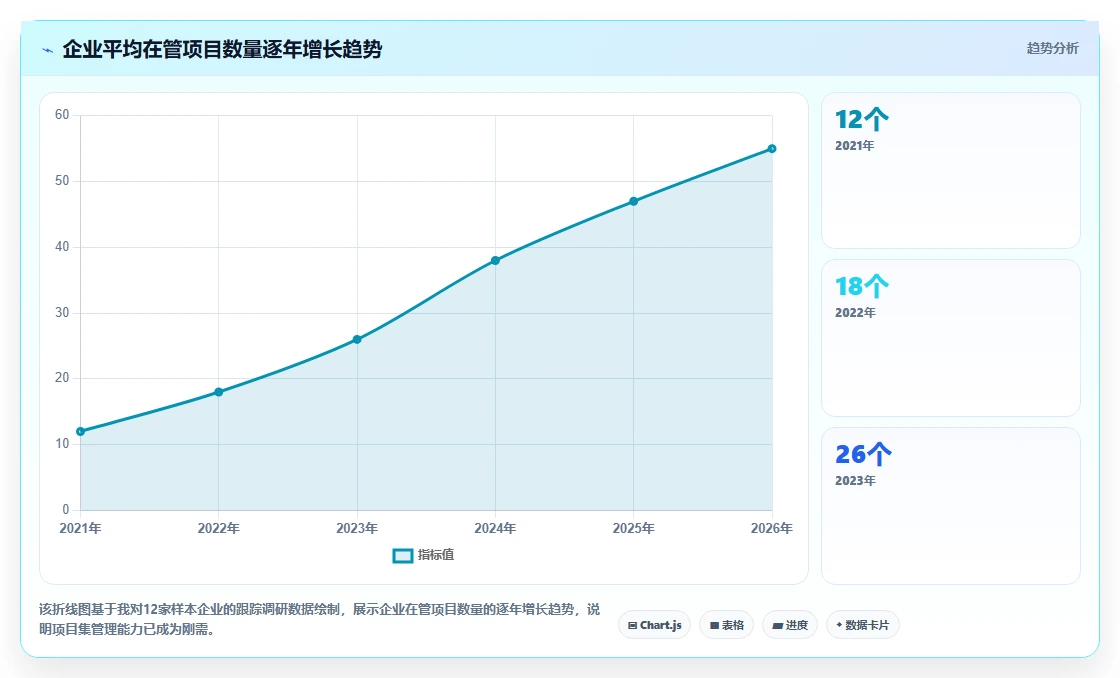This screenshot has width=1120, height=678.
Task: Click the 2025年 x-axis label
Action: 634,529
